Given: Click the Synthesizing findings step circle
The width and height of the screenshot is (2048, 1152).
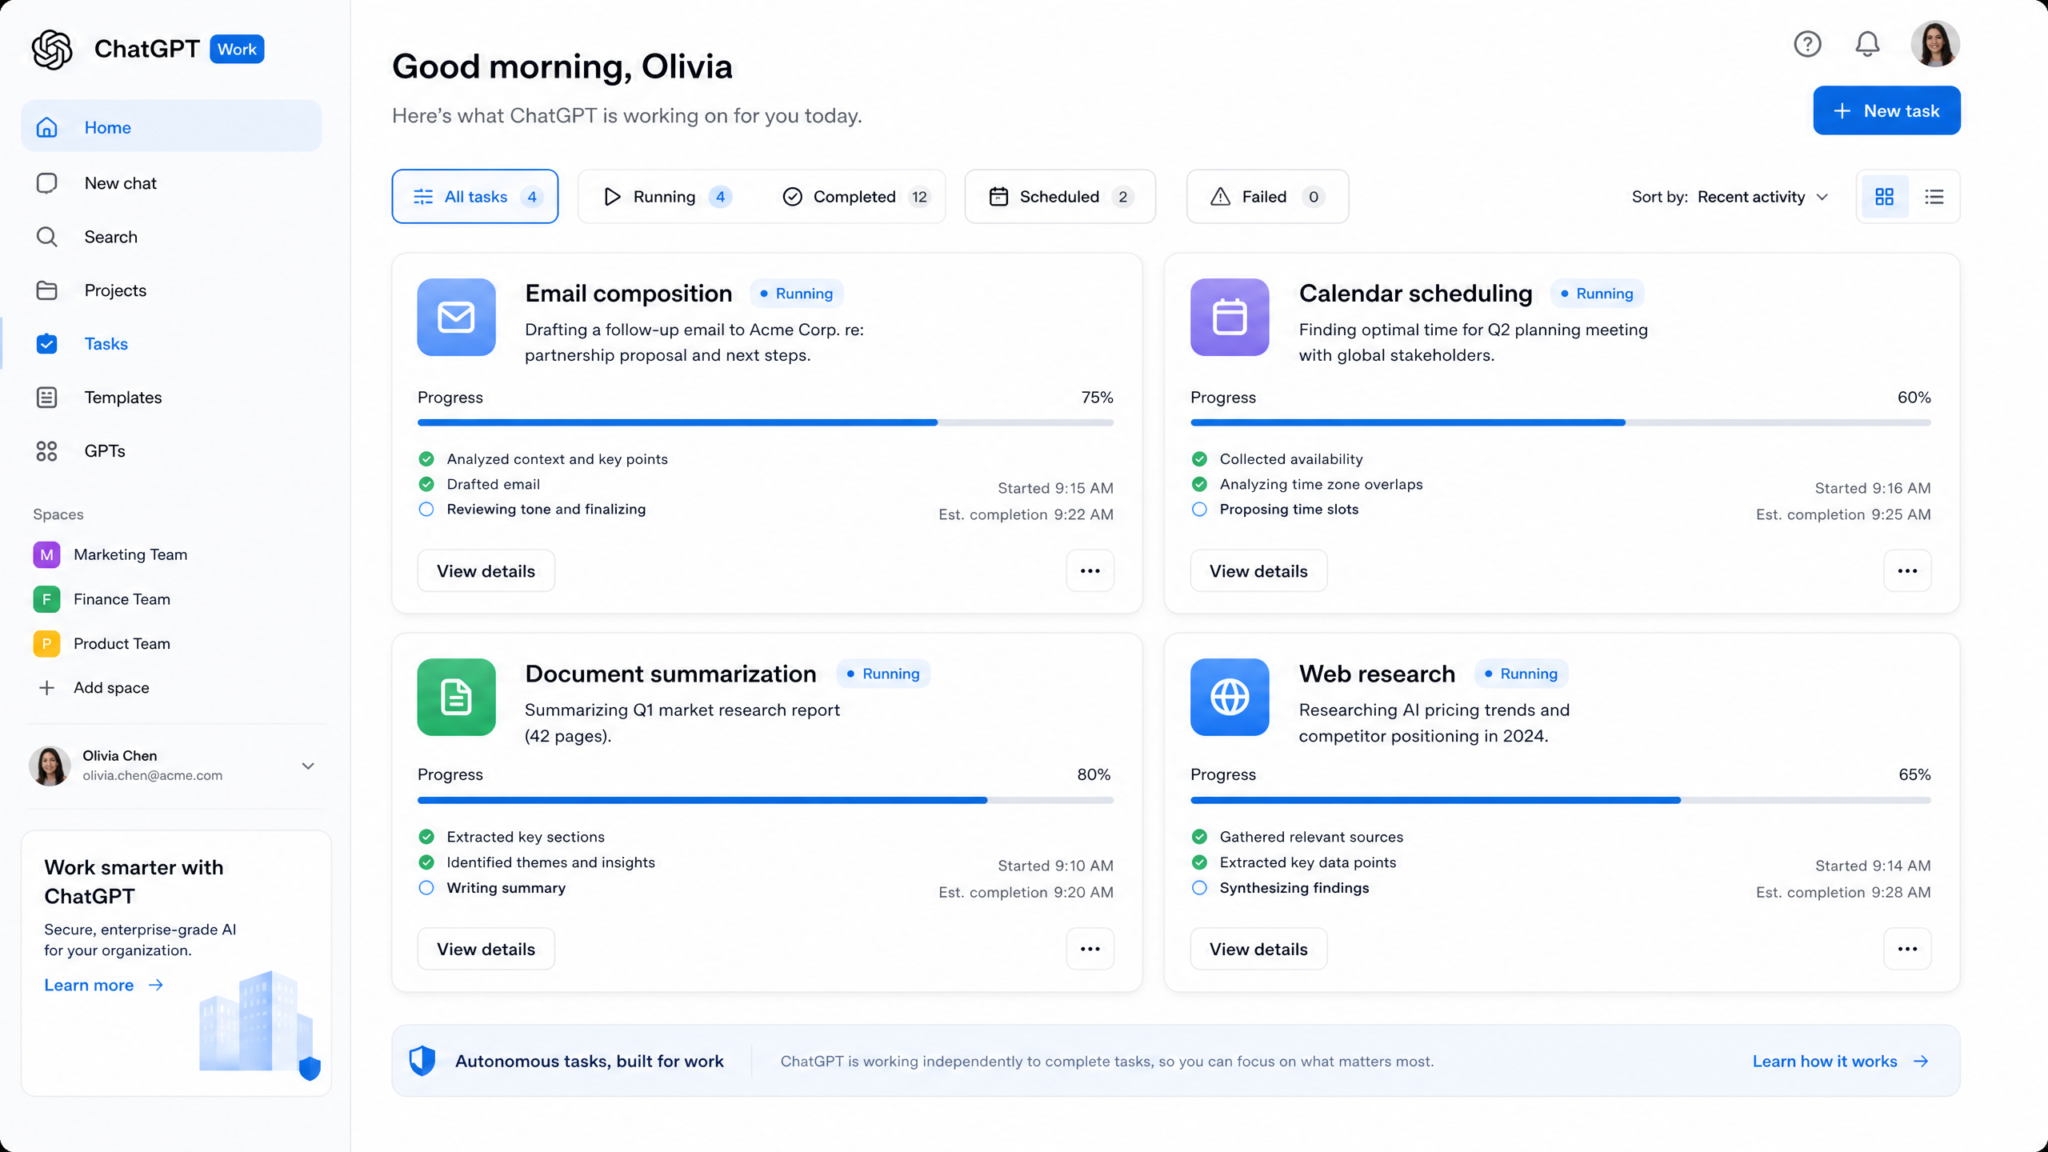Looking at the screenshot, I should pos(1199,888).
